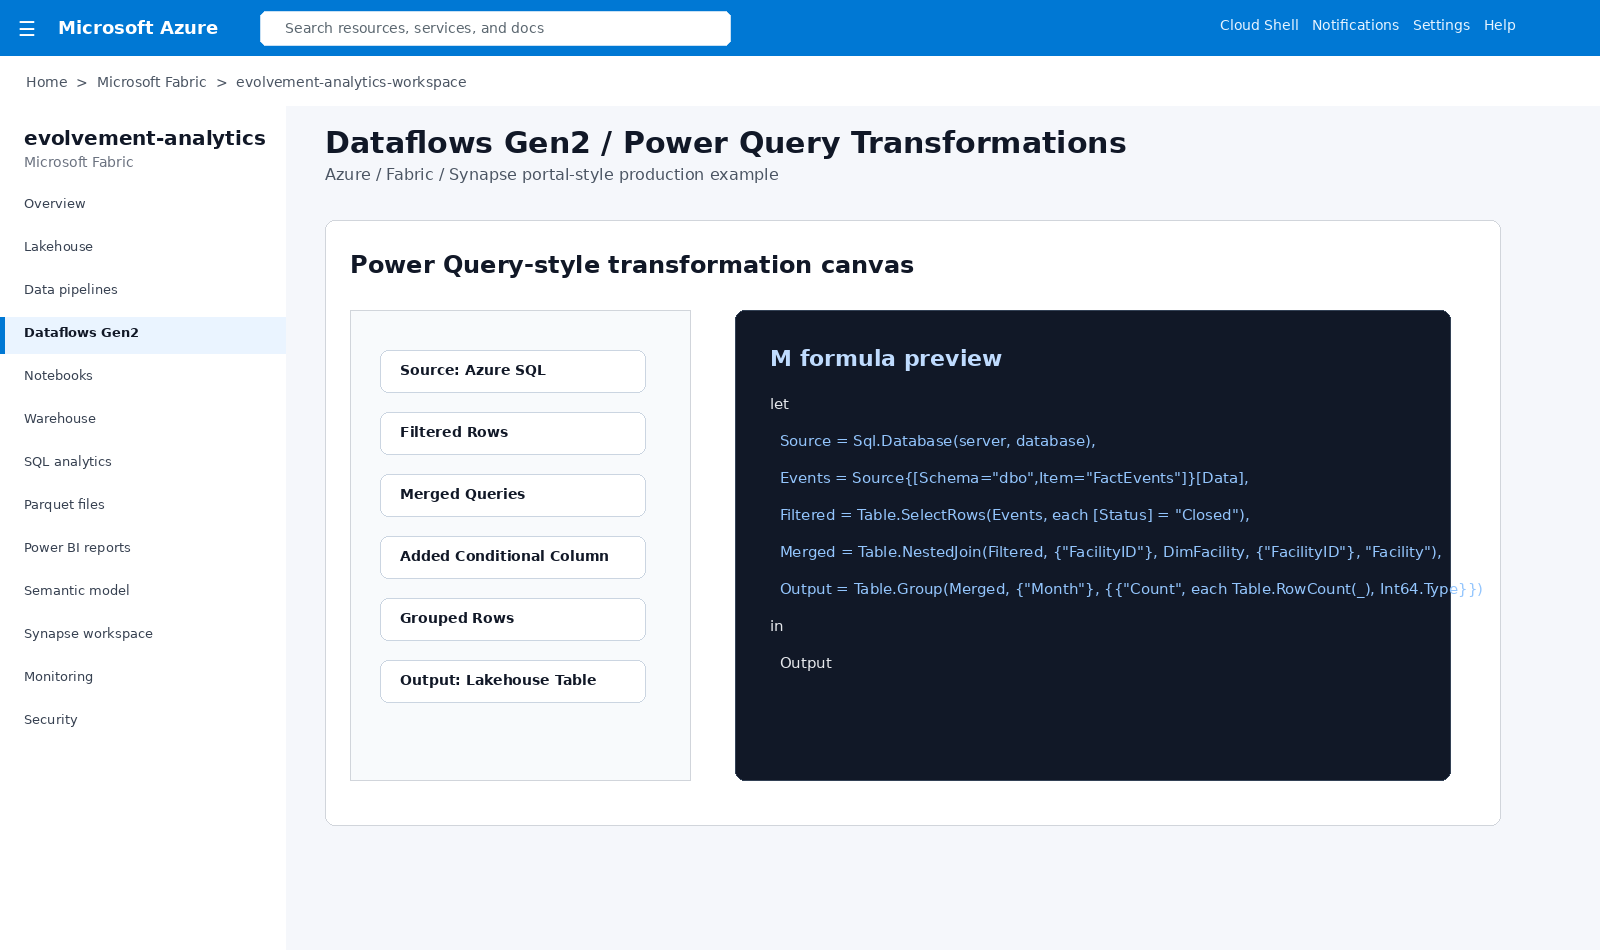Image resolution: width=1600 pixels, height=950 pixels.
Task: Go to Home breadcrumb
Action: 47,82
